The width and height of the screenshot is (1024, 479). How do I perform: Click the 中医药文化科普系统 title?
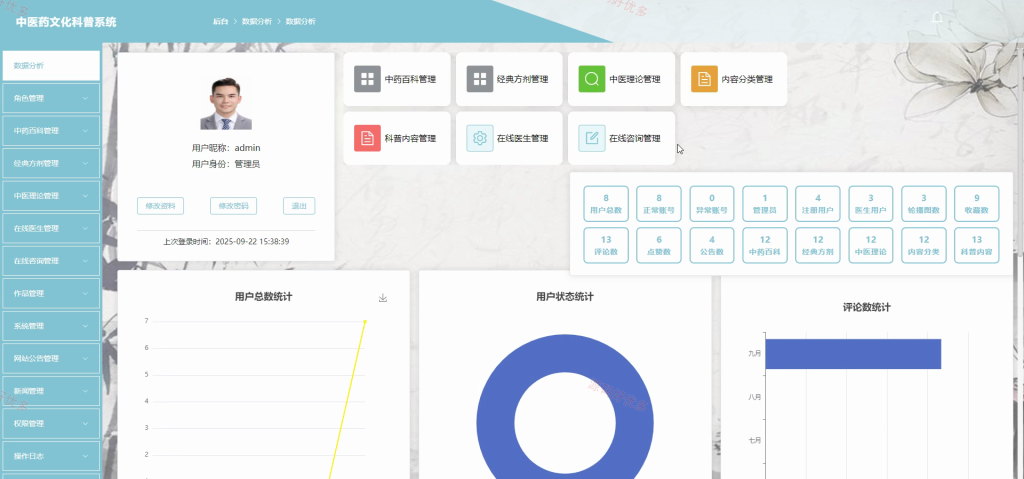tap(66, 22)
